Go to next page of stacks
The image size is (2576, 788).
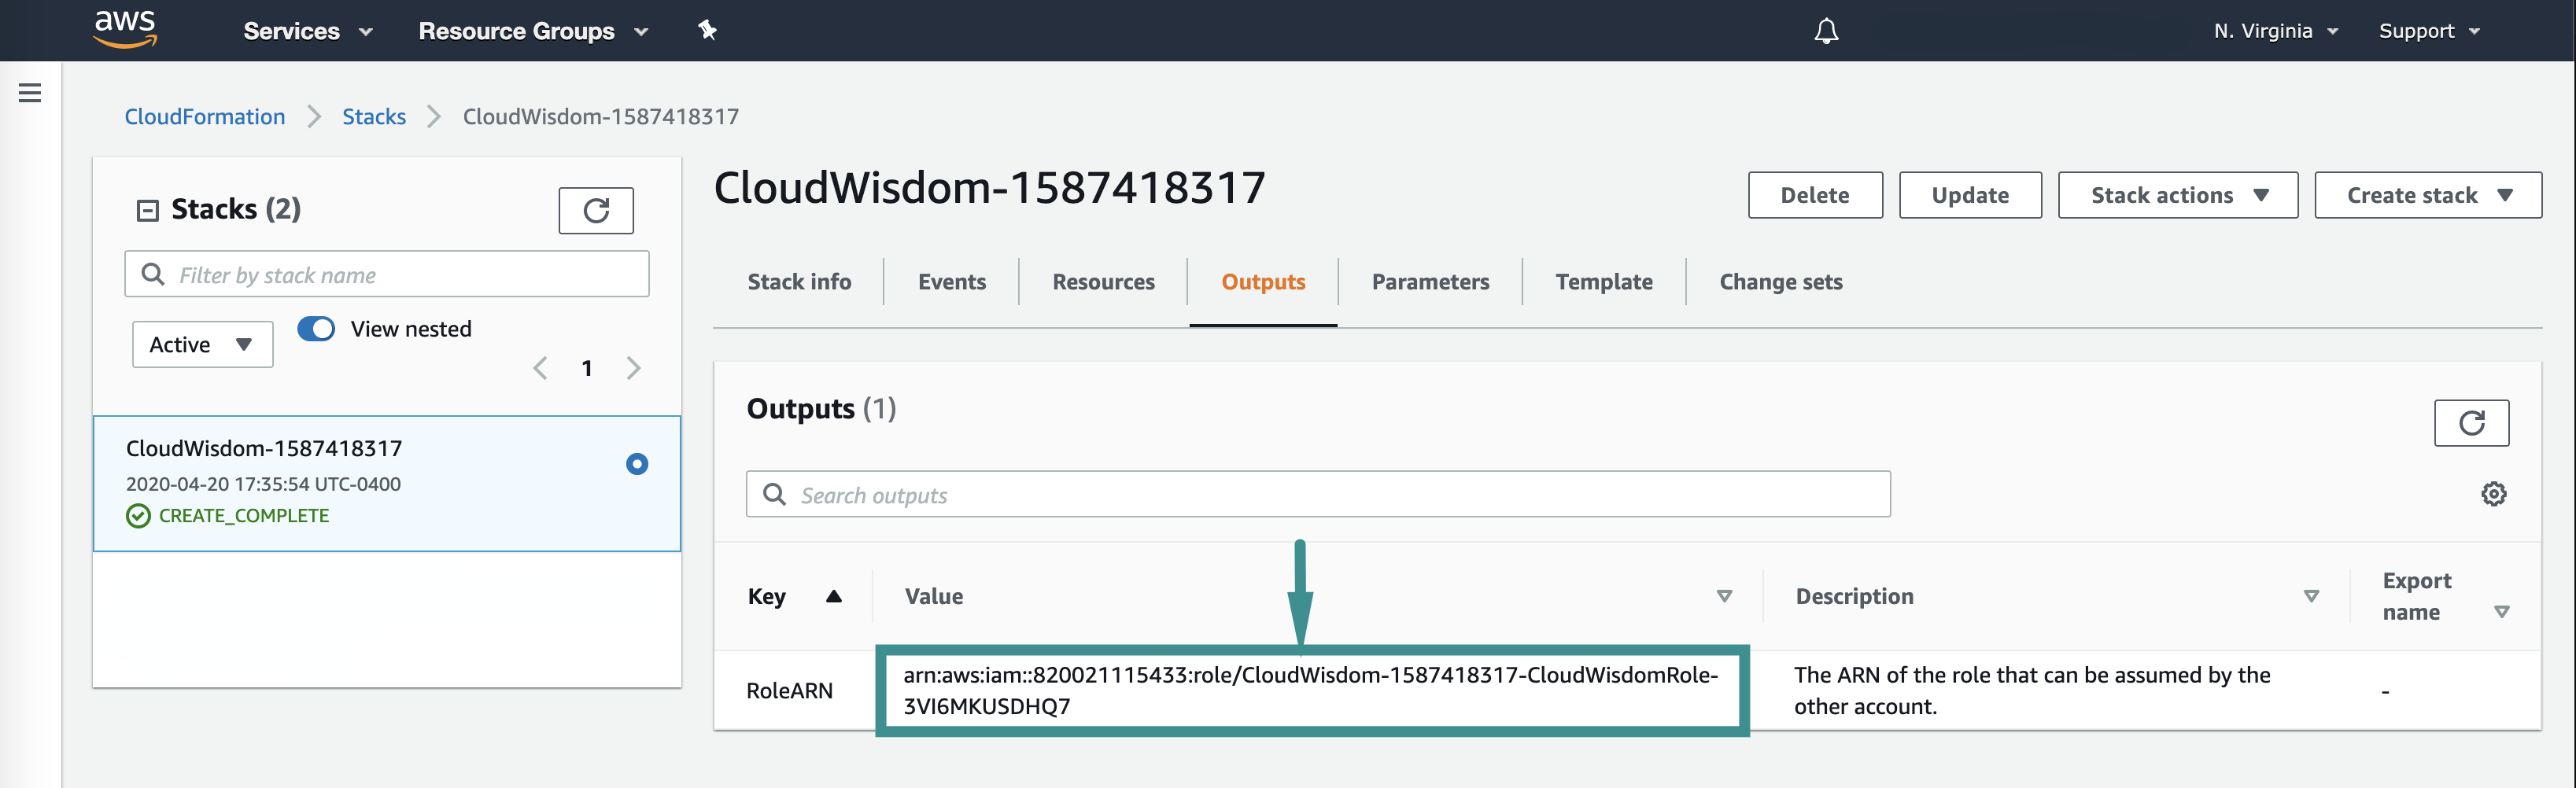tap(633, 368)
